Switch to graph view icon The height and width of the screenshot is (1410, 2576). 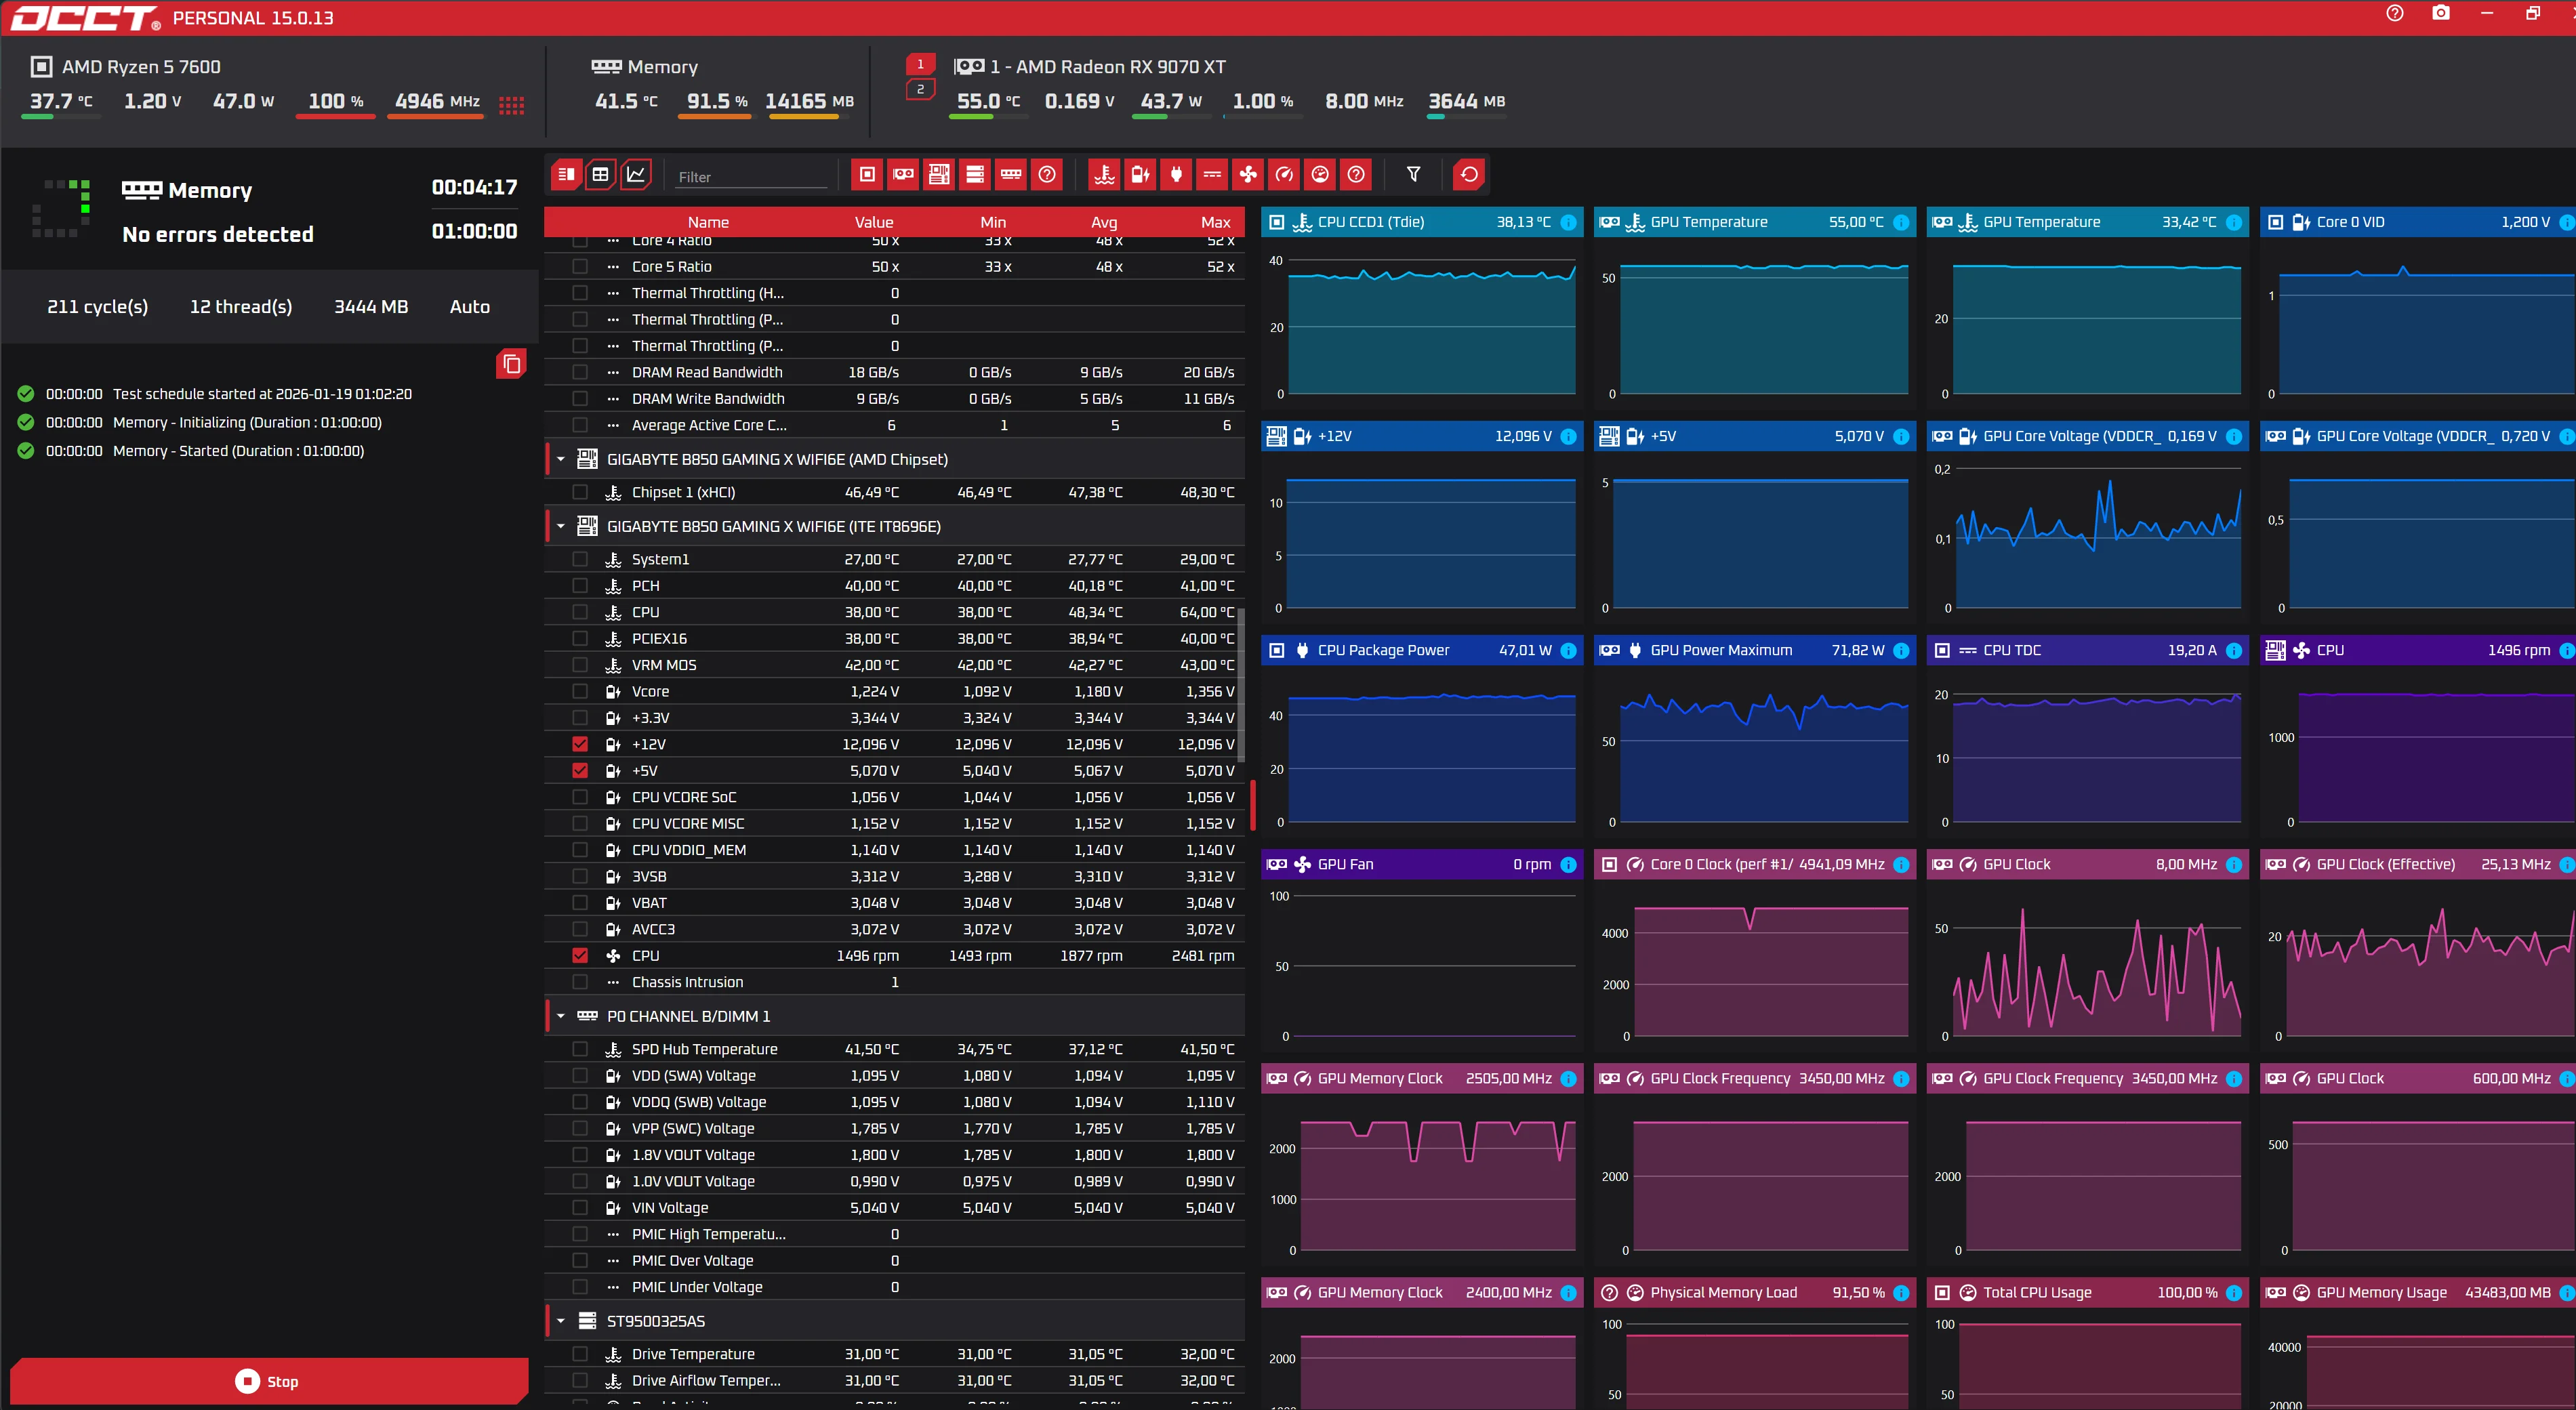pos(636,174)
